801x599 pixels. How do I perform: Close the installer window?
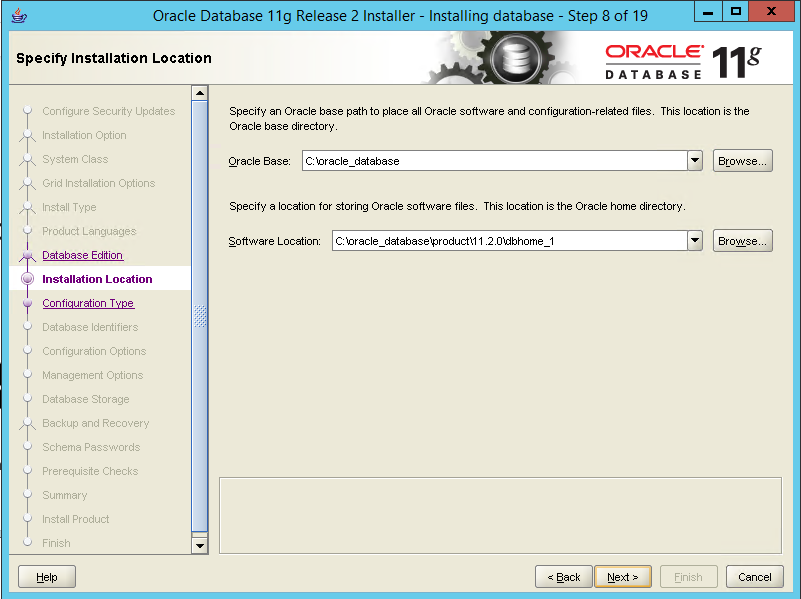pos(771,12)
